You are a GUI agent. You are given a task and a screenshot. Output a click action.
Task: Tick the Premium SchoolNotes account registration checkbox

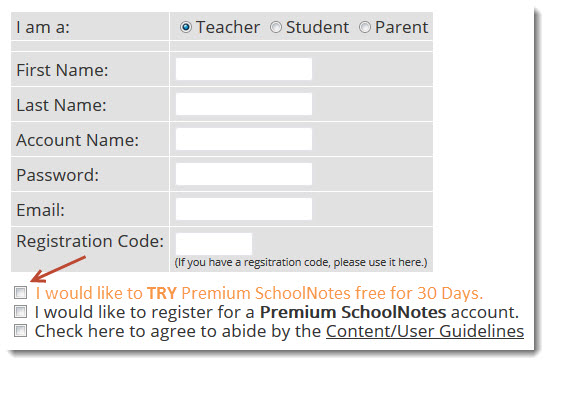(21, 311)
